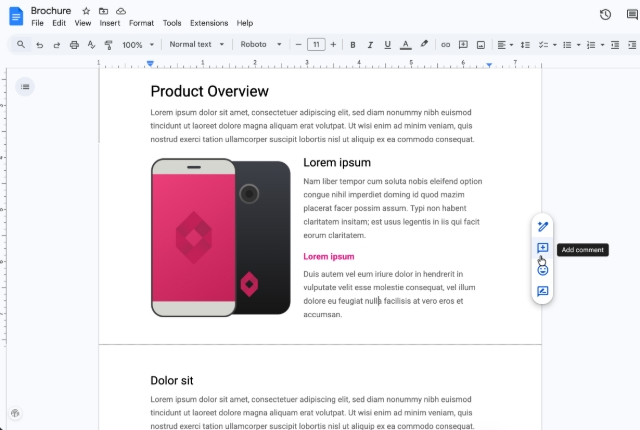Click the floating Add comment button
This screenshot has width=640, height=430.
(542, 248)
